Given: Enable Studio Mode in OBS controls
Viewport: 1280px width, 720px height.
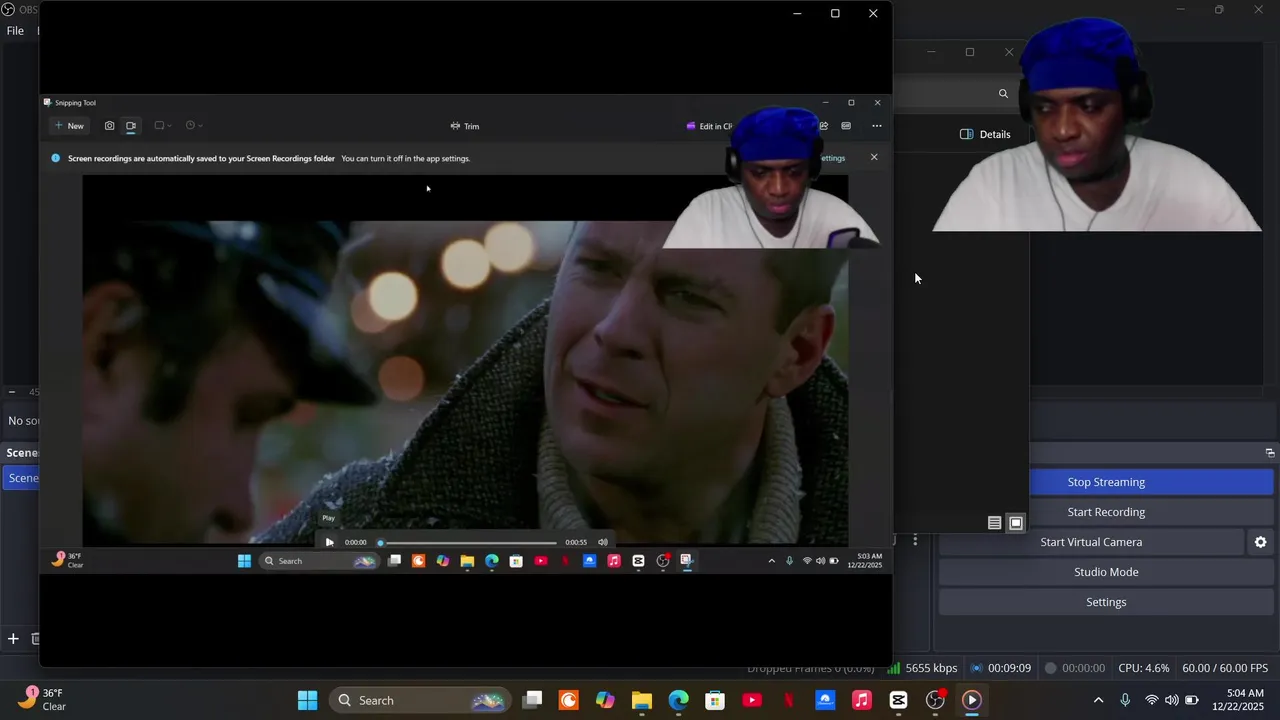Looking at the screenshot, I should click(x=1106, y=572).
